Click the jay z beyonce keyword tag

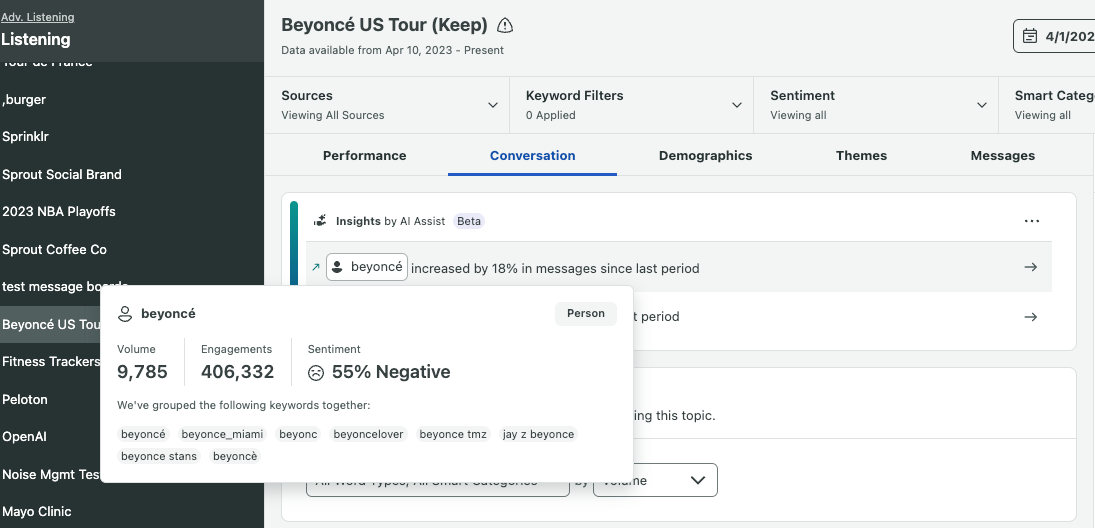(x=538, y=434)
